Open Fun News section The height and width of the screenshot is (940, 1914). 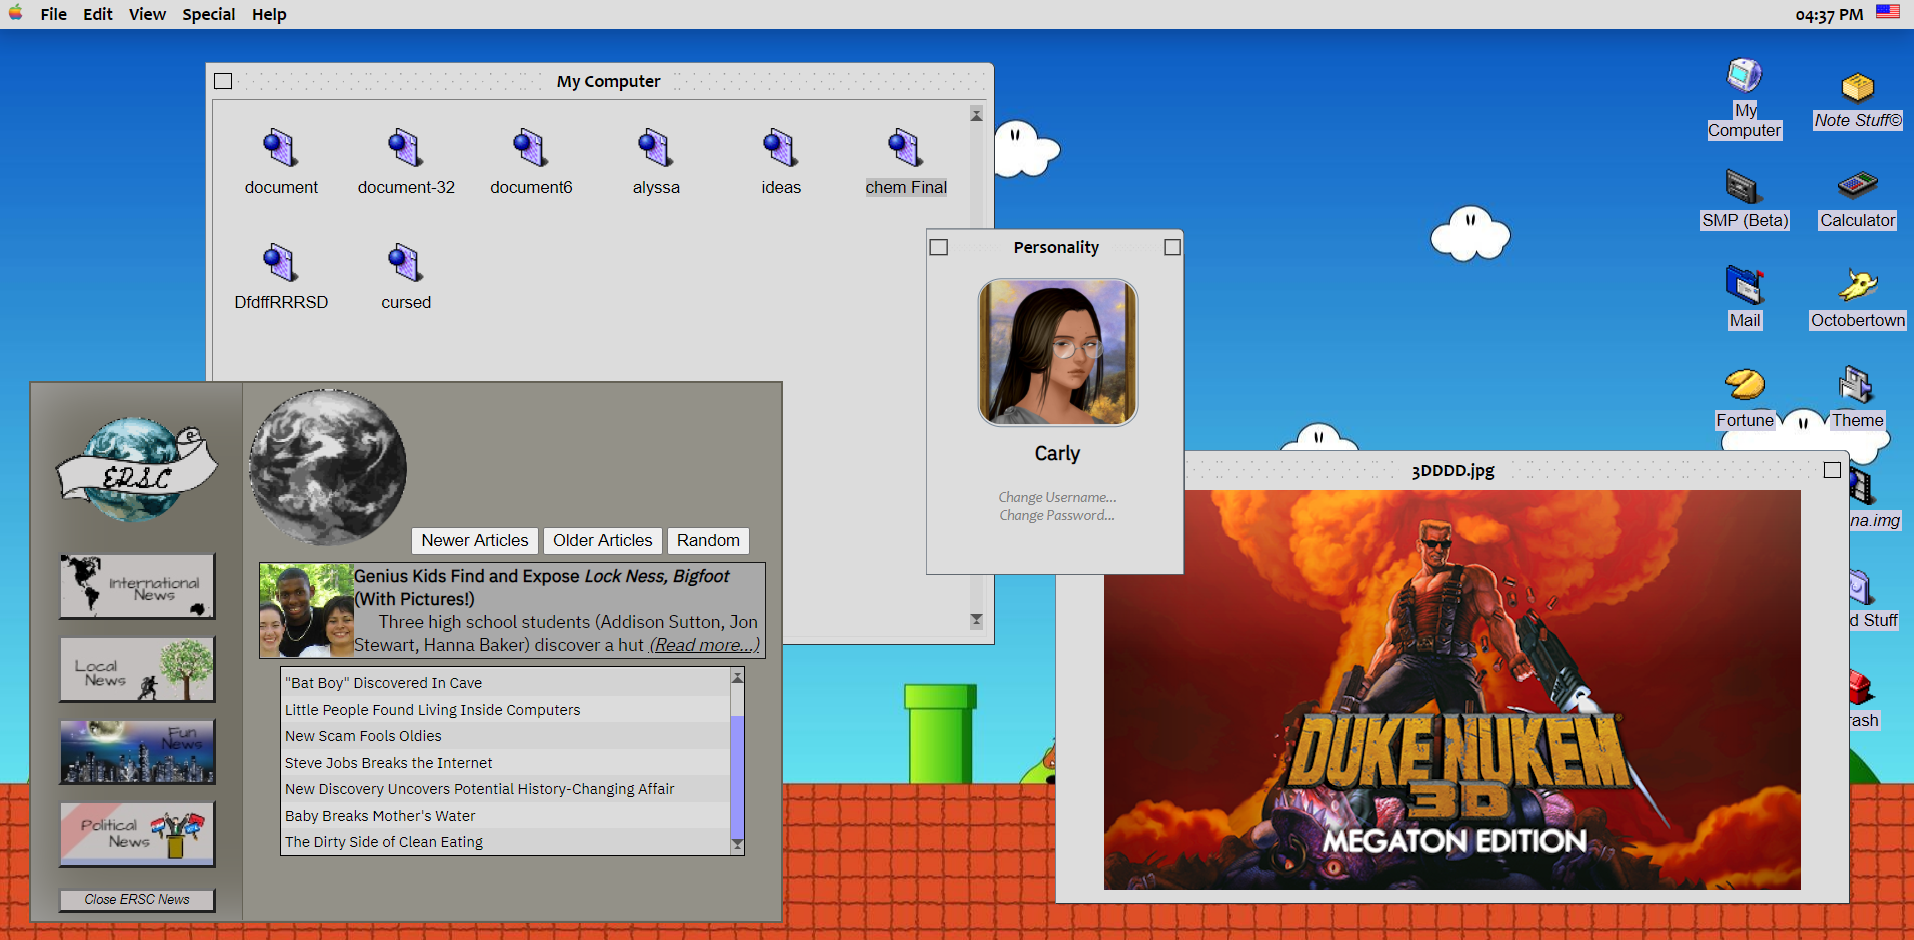click(x=137, y=752)
